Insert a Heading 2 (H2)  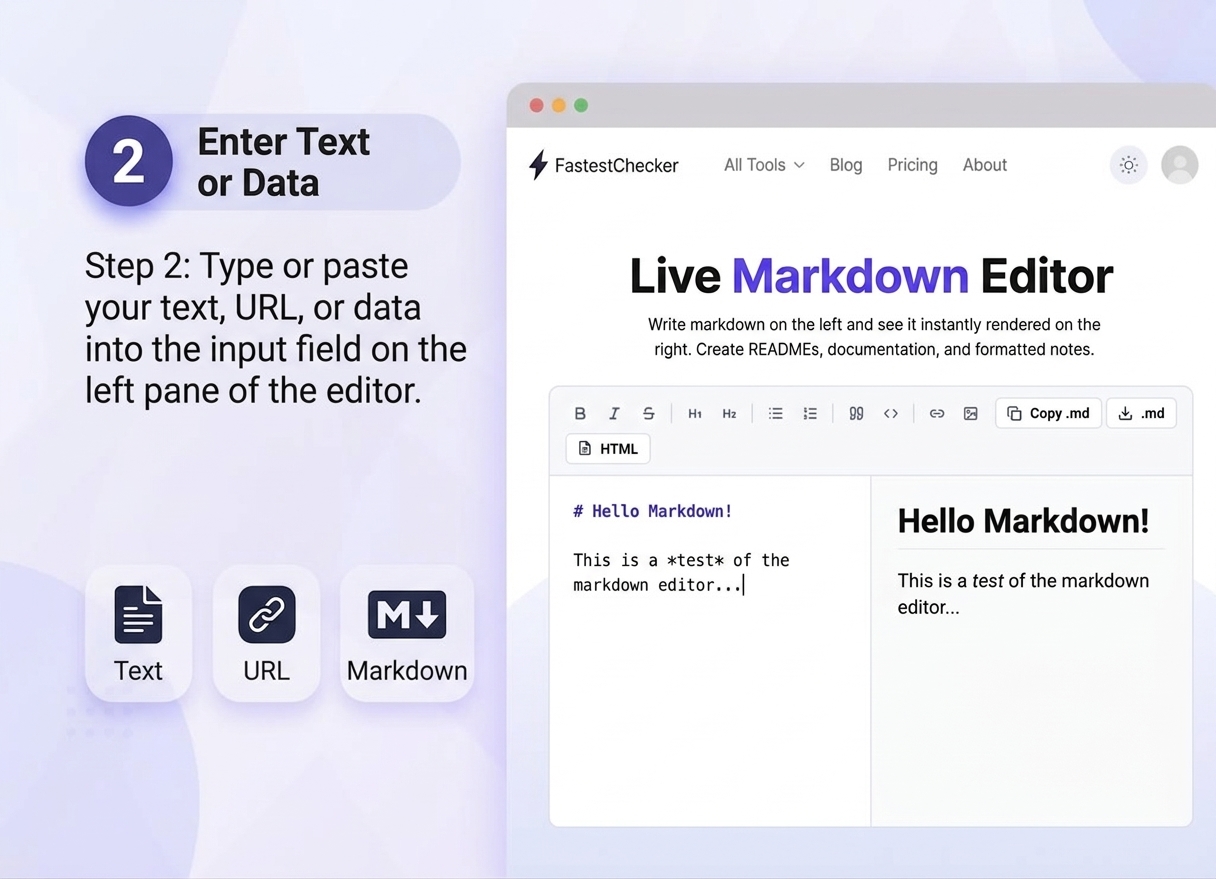[x=729, y=413]
